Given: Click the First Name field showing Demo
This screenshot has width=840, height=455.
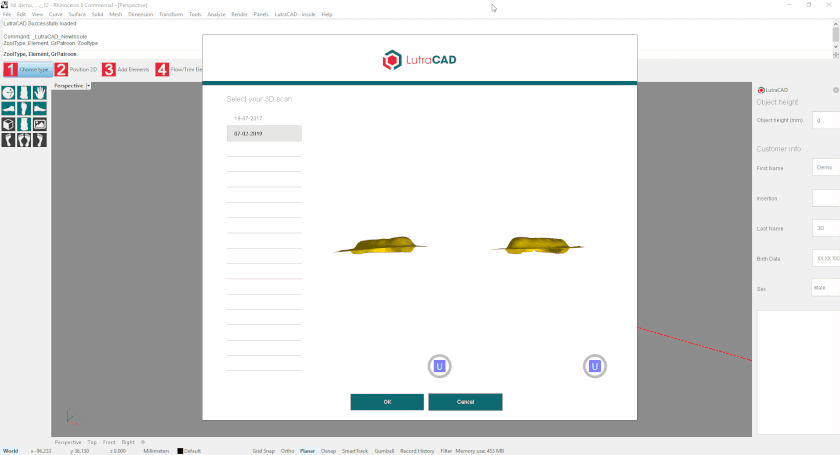Looking at the screenshot, I should pos(826,167).
